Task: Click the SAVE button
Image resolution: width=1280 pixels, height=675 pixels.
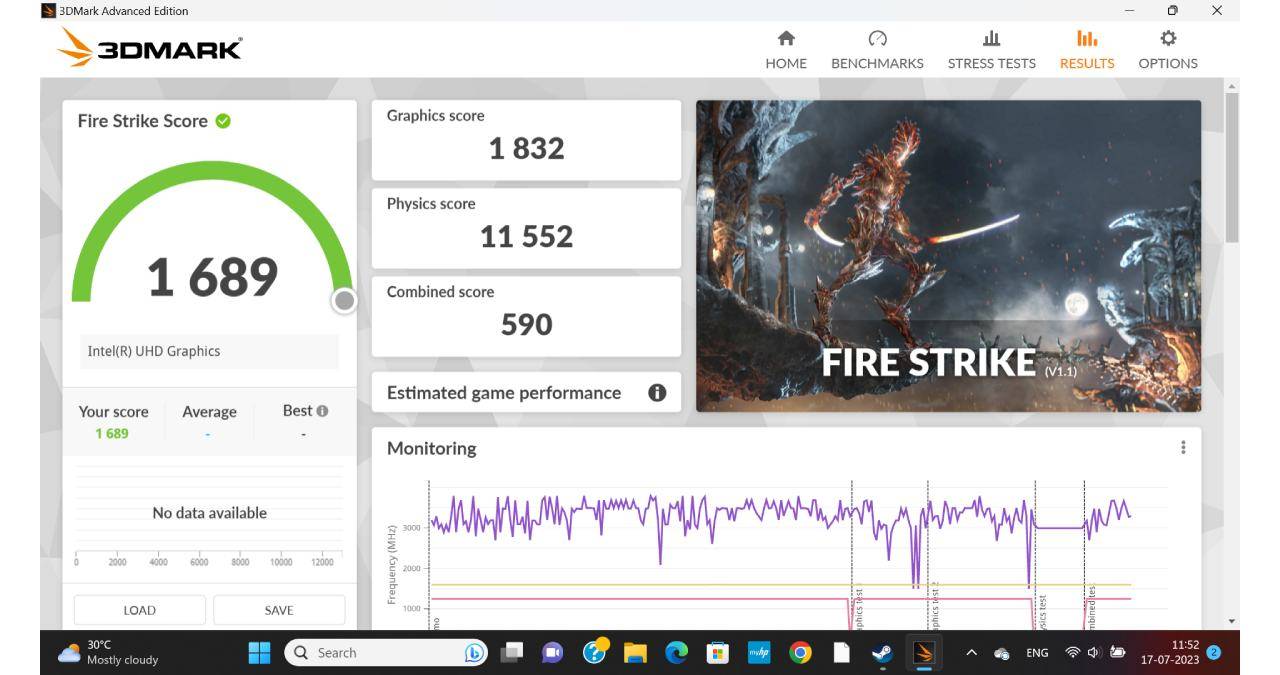Action: pos(279,610)
